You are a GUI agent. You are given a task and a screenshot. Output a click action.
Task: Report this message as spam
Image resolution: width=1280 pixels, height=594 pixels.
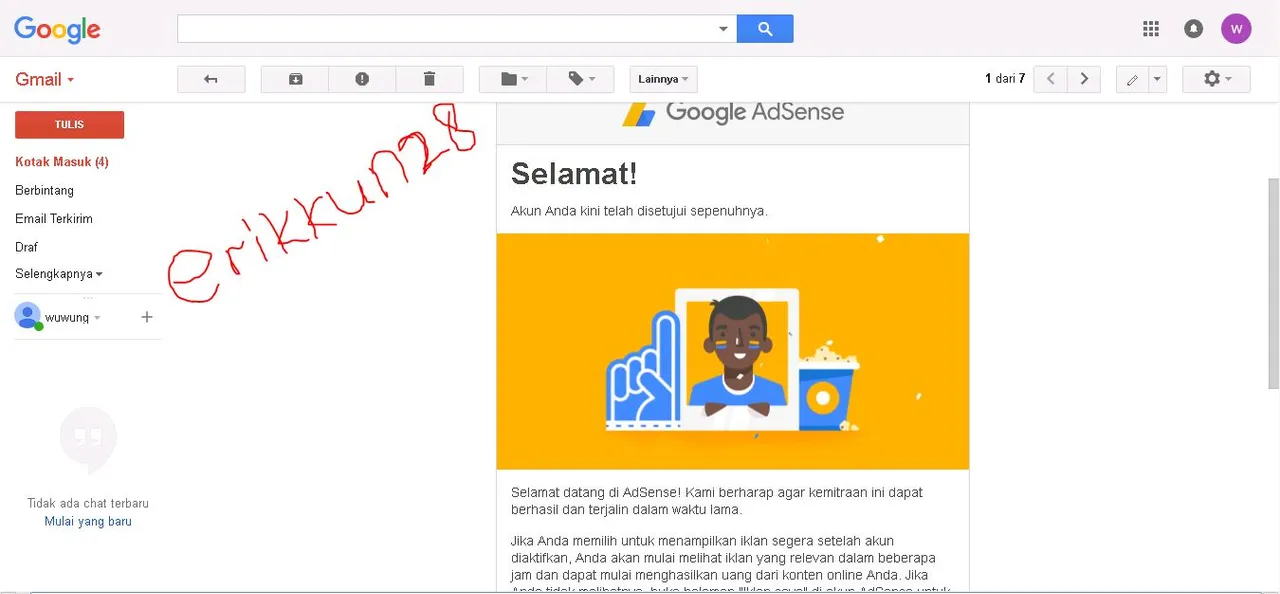click(362, 79)
